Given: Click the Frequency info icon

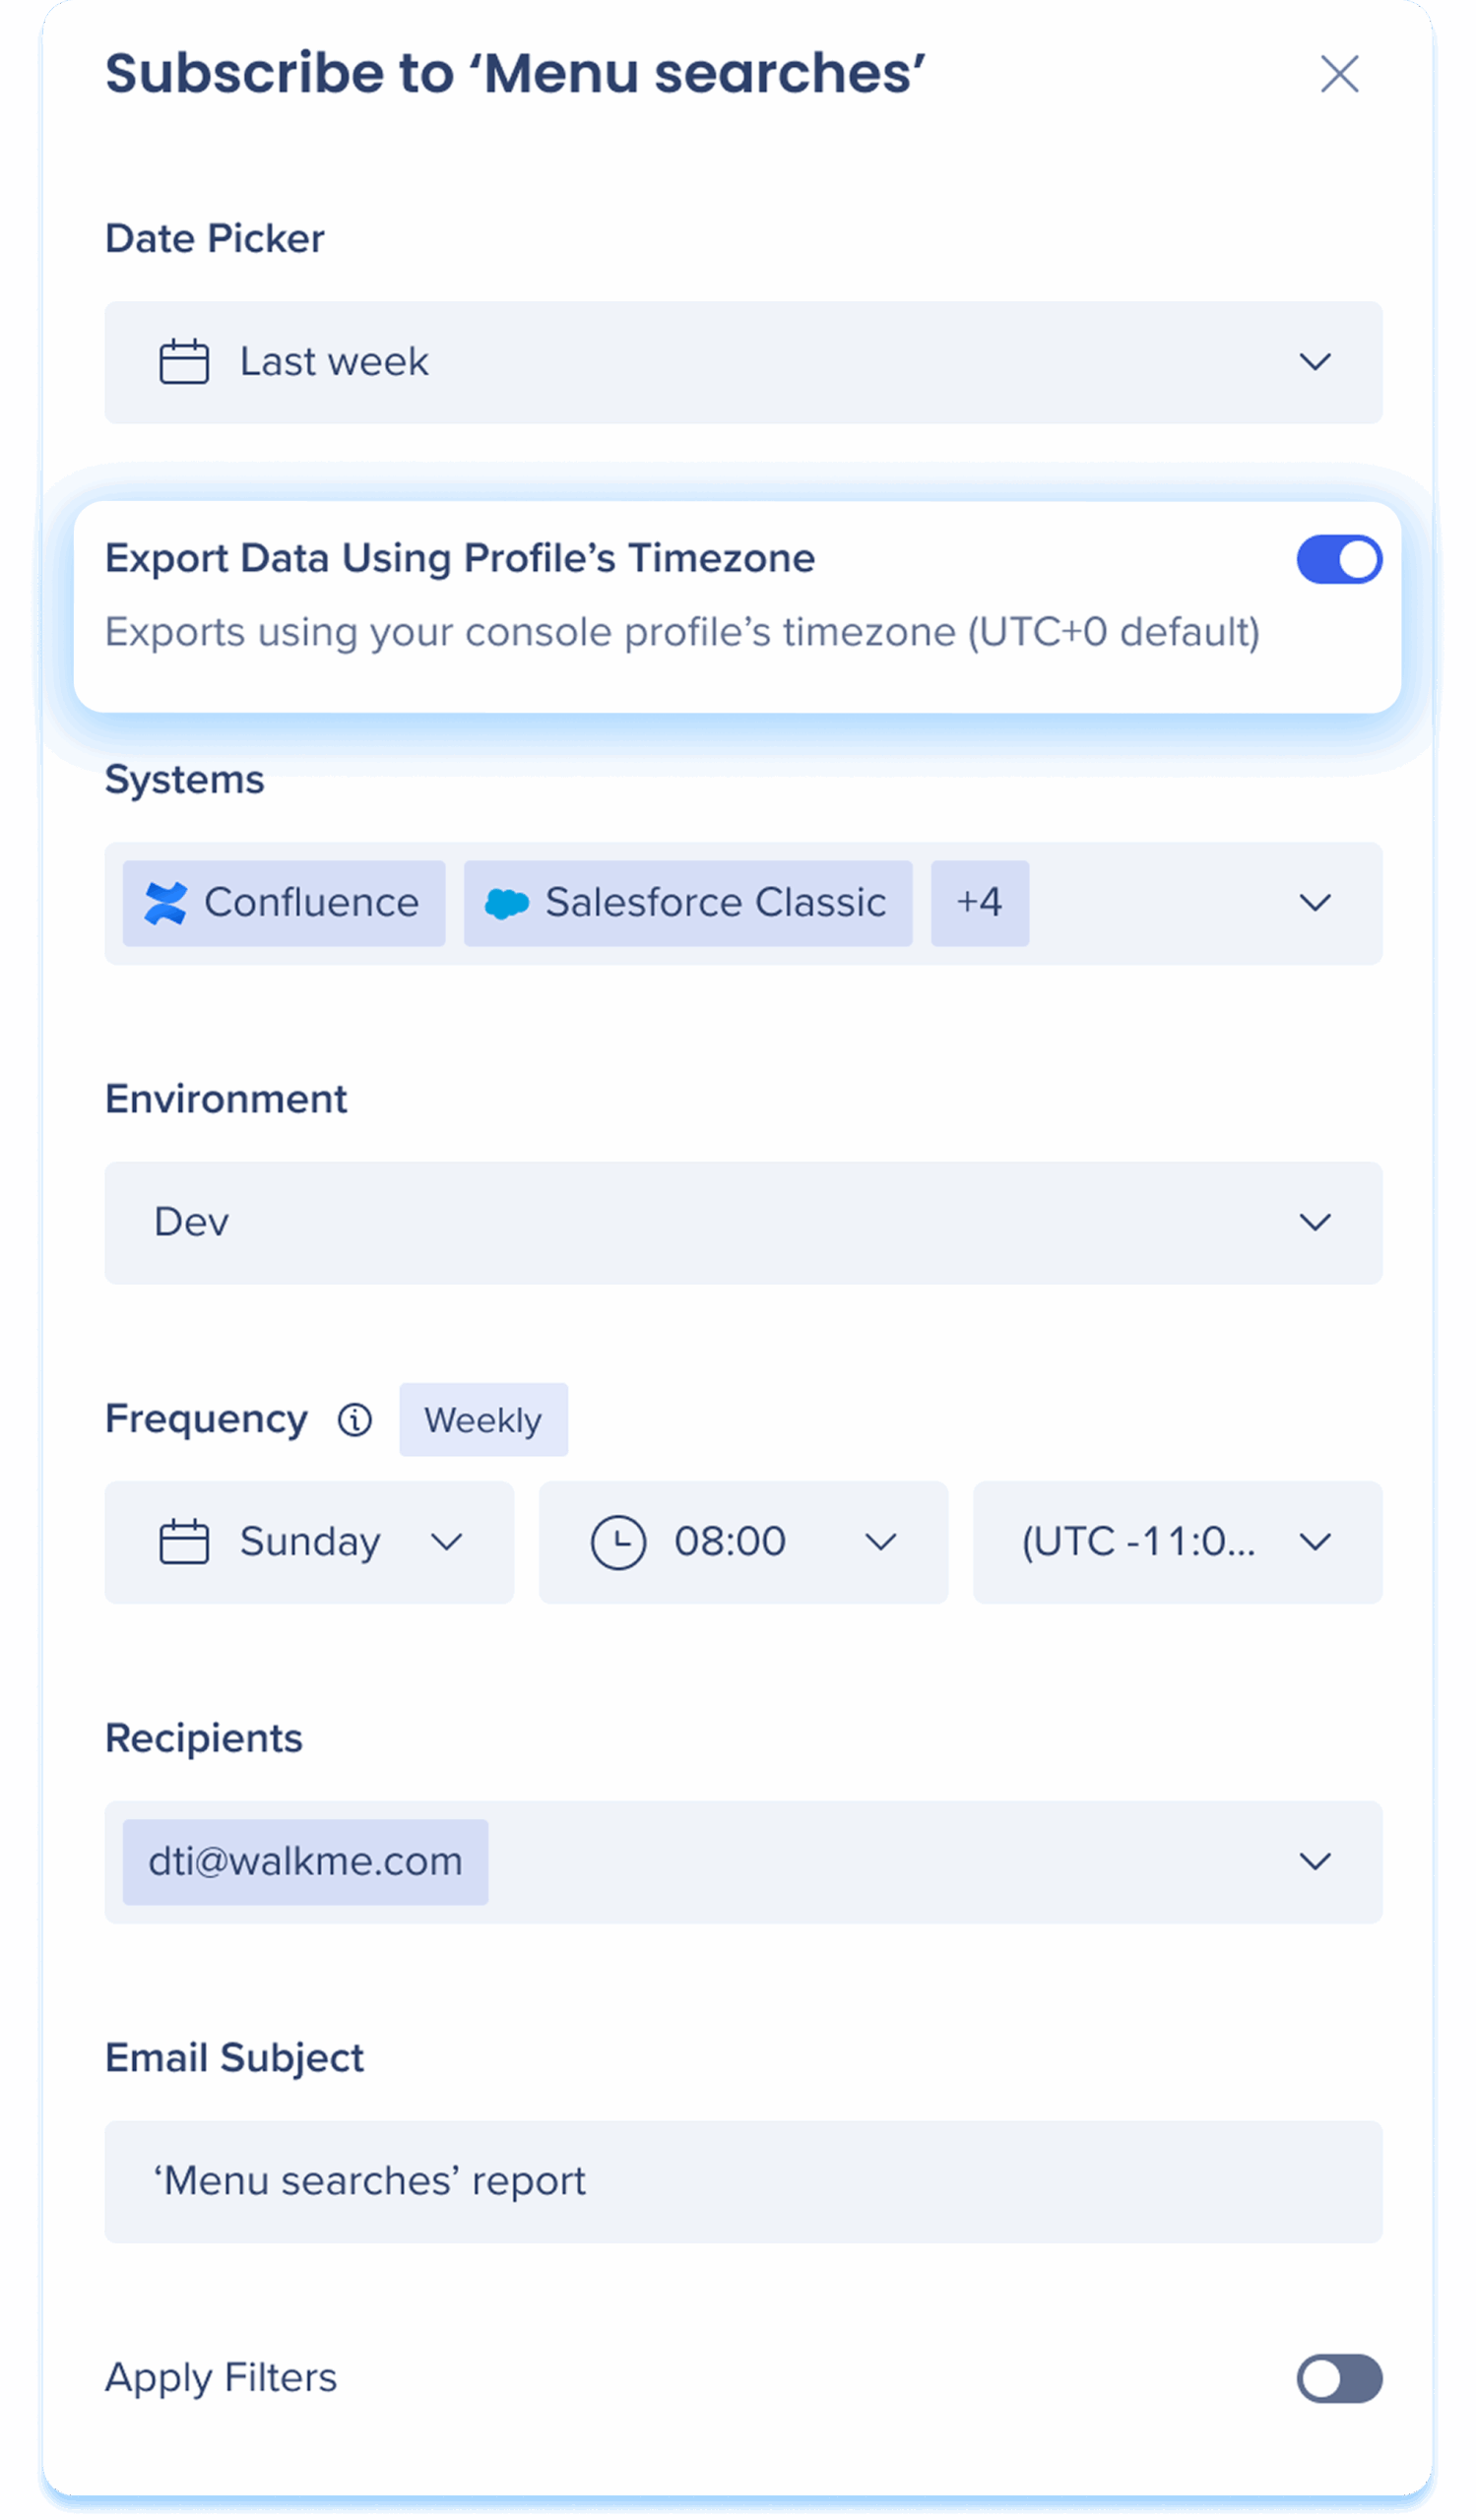Looking at the screenshot, I should pos(355,1419).
